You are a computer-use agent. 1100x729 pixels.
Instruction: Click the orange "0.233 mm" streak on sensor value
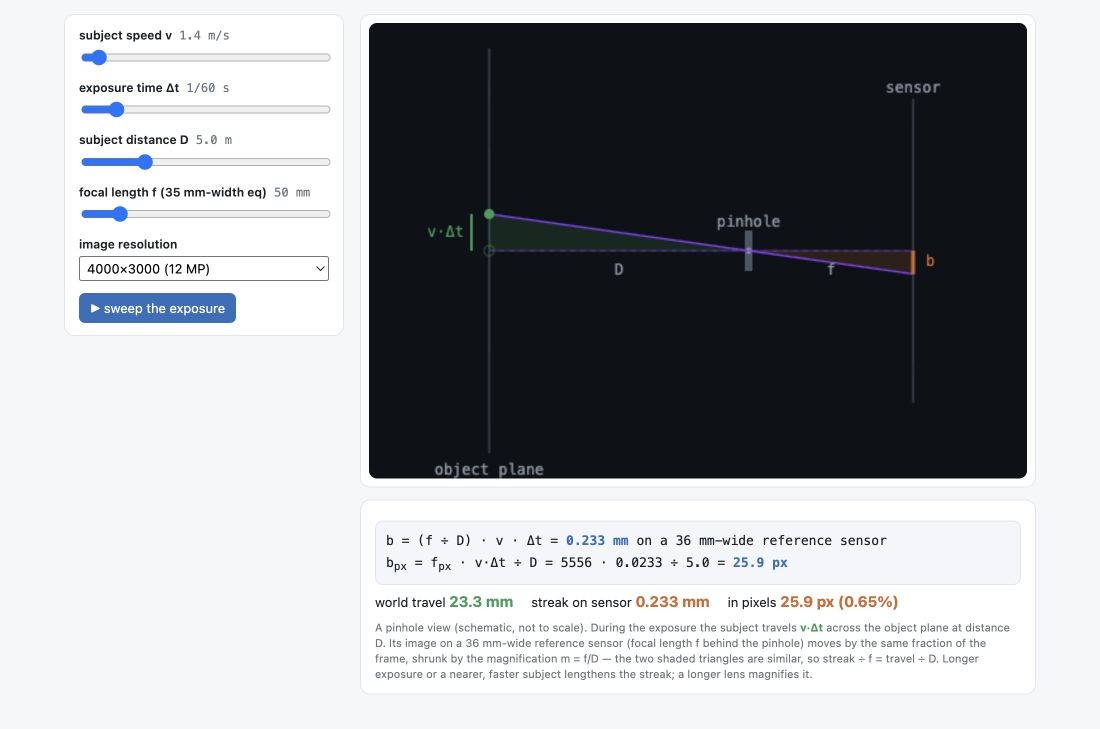672,602
